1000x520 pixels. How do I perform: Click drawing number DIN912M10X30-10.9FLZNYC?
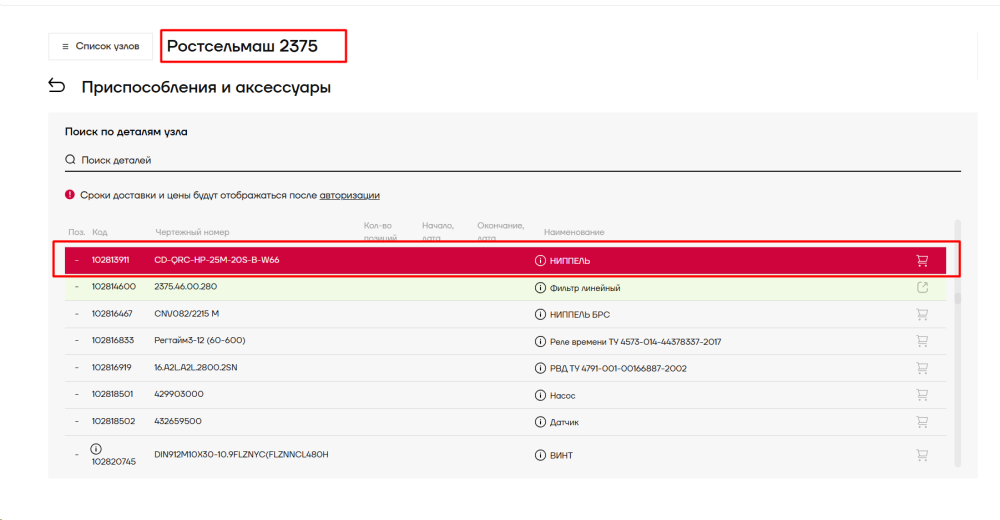(241, 454)
